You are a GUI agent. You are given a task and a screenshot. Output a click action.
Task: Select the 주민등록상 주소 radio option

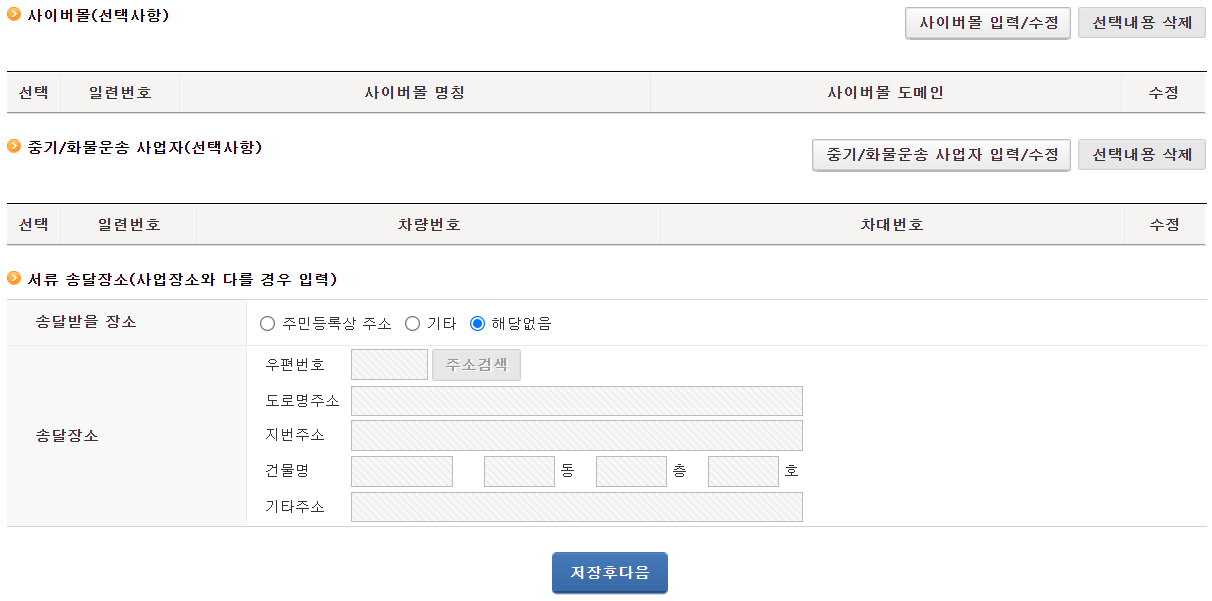(x=267, y=323)
